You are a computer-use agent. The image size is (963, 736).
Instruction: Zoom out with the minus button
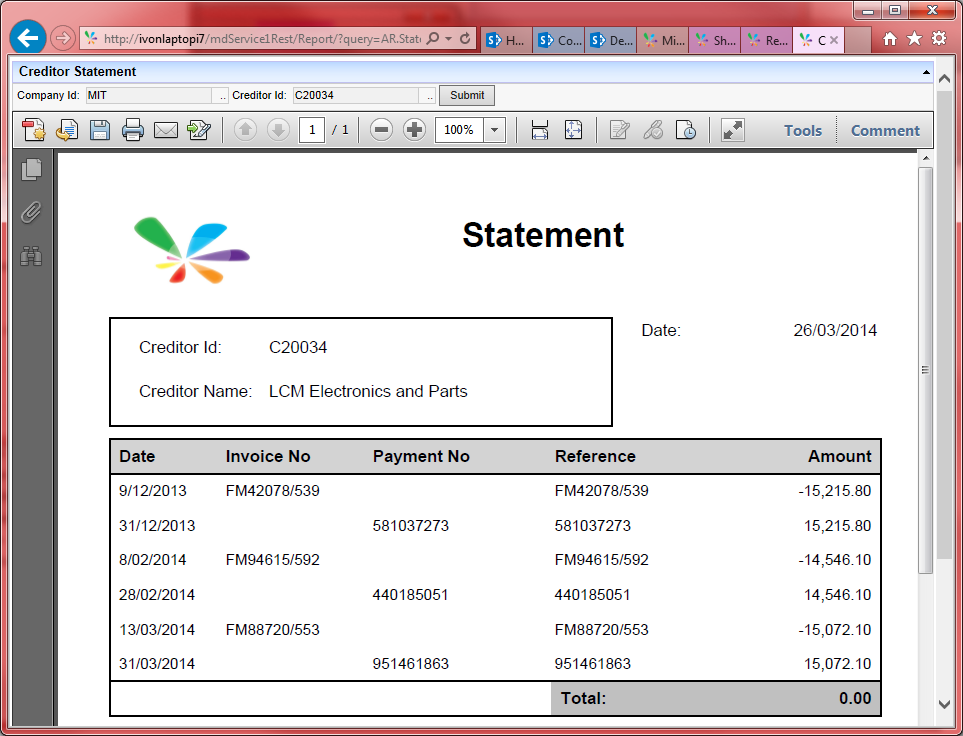pyautogui.click(x=381, y=130)
